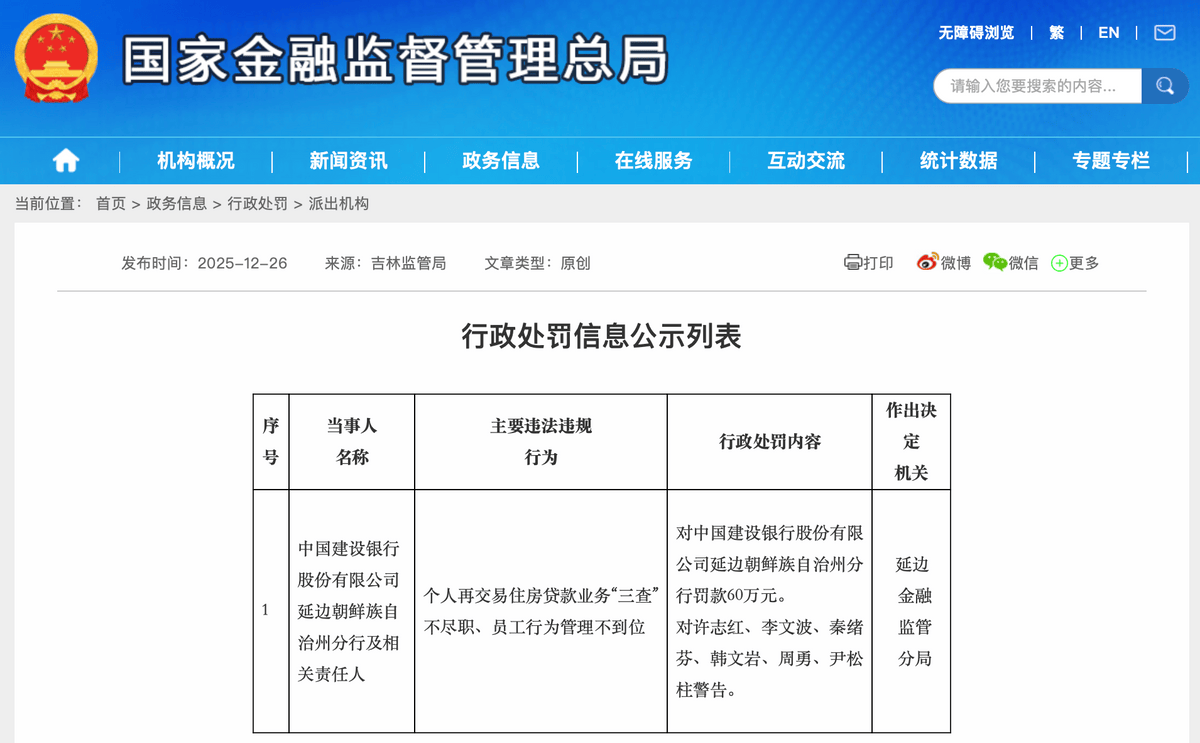The height and width of the screenshot is (743, 1200).
Task: Share via the Weibo icon
Action: (927, 263)
